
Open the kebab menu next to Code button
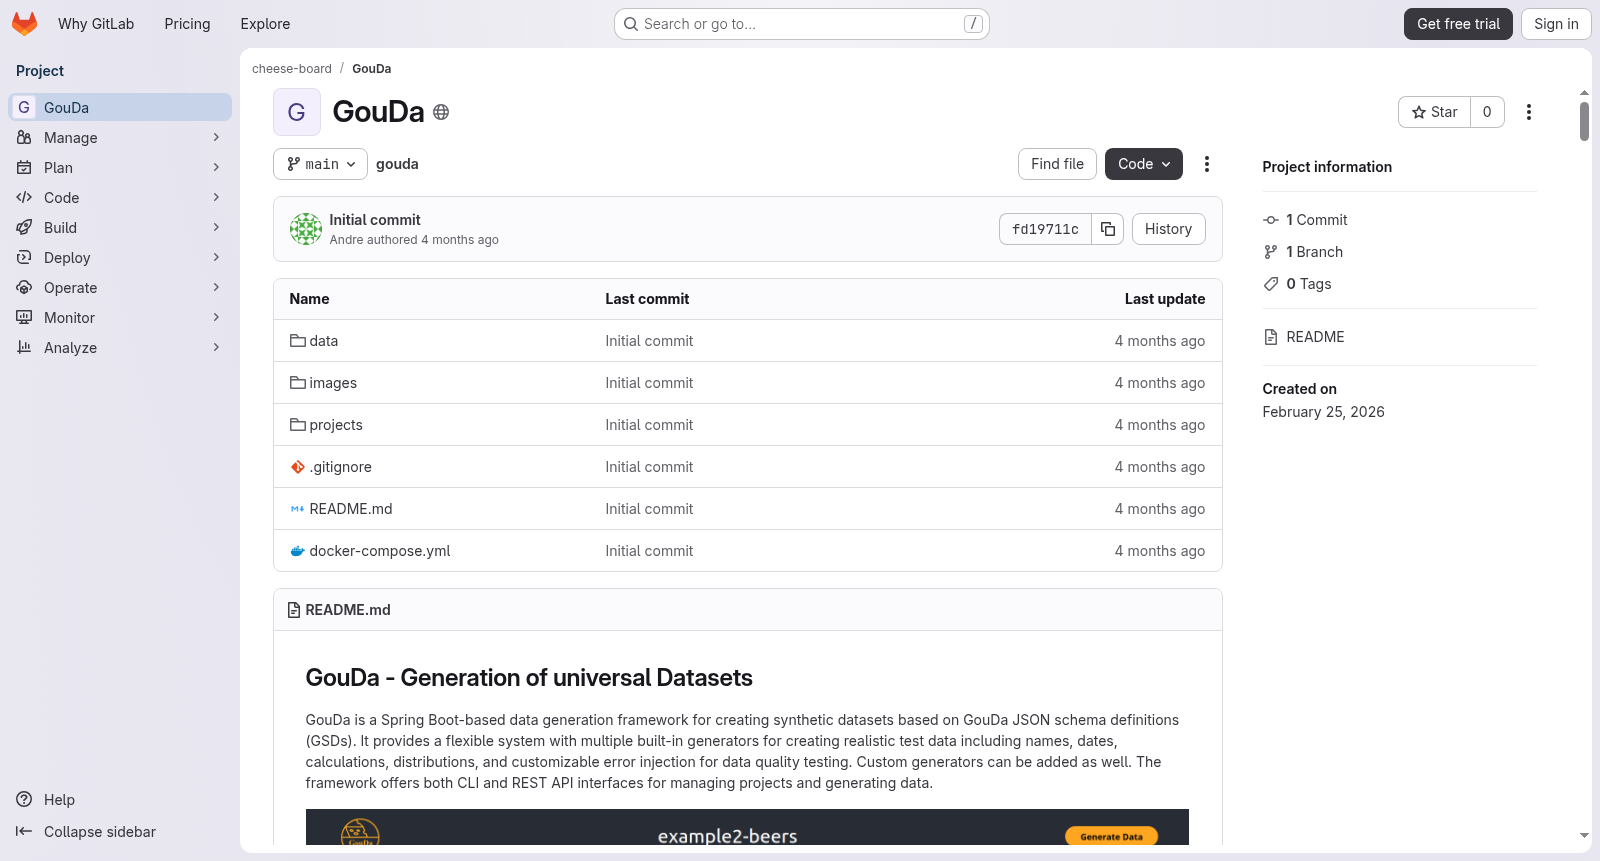tap(1207, 164)
